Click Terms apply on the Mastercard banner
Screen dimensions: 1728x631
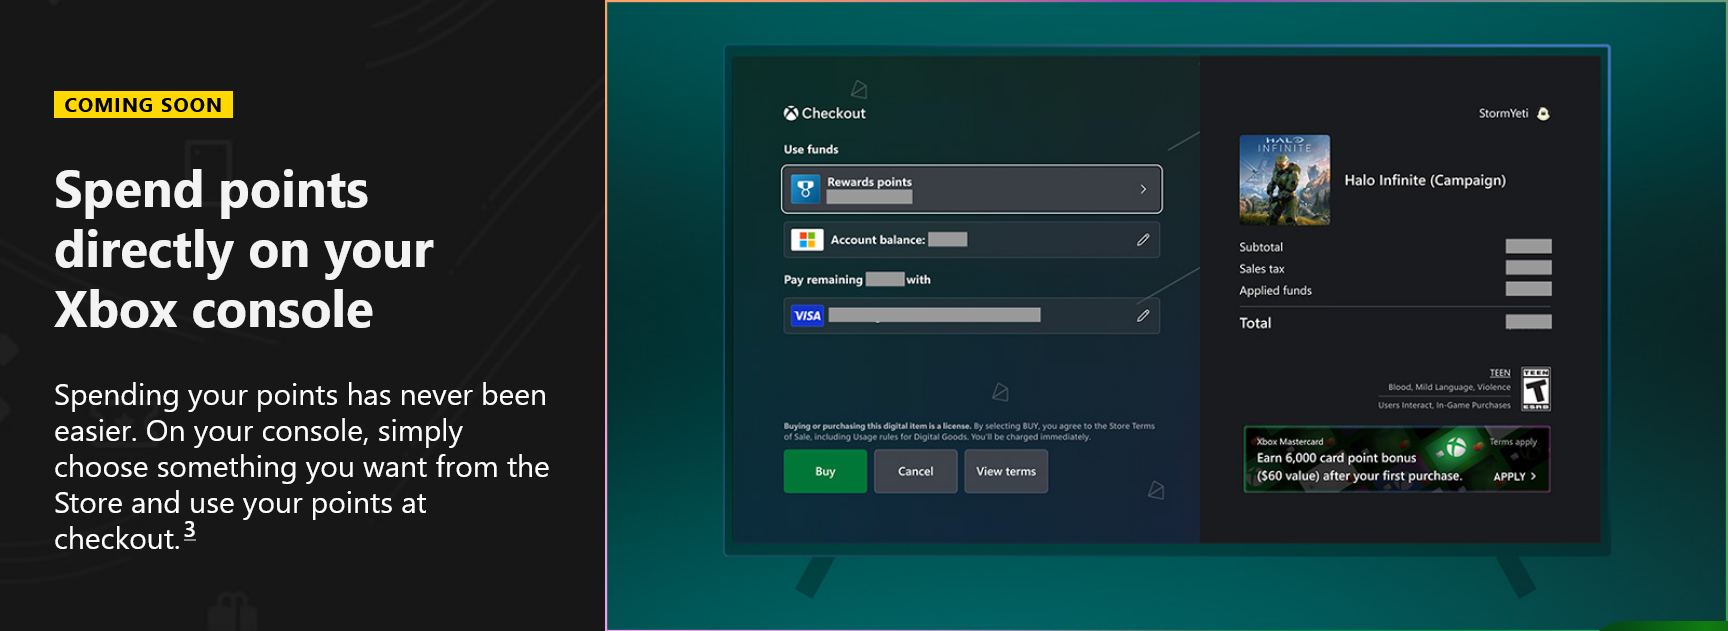click(1512, 442)
